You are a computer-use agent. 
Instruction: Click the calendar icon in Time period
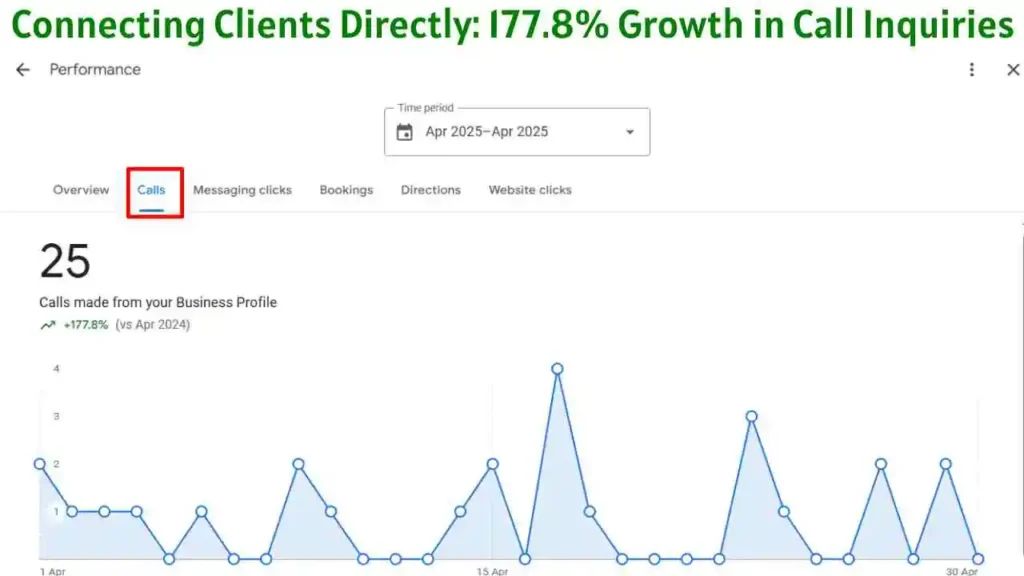[405, 132]
